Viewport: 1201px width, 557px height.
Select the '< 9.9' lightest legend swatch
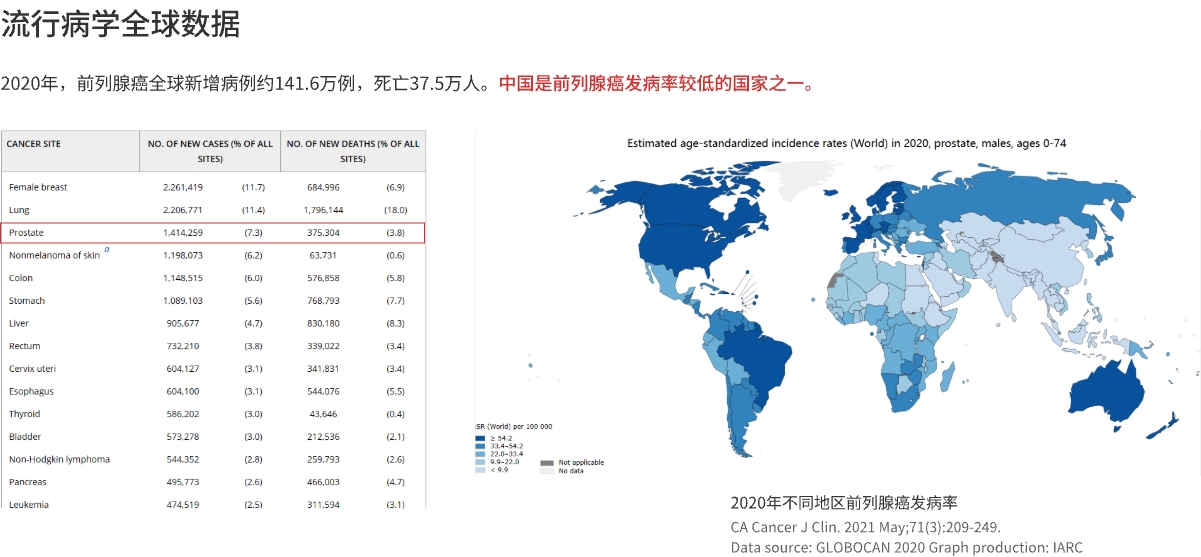pos(481,470)
